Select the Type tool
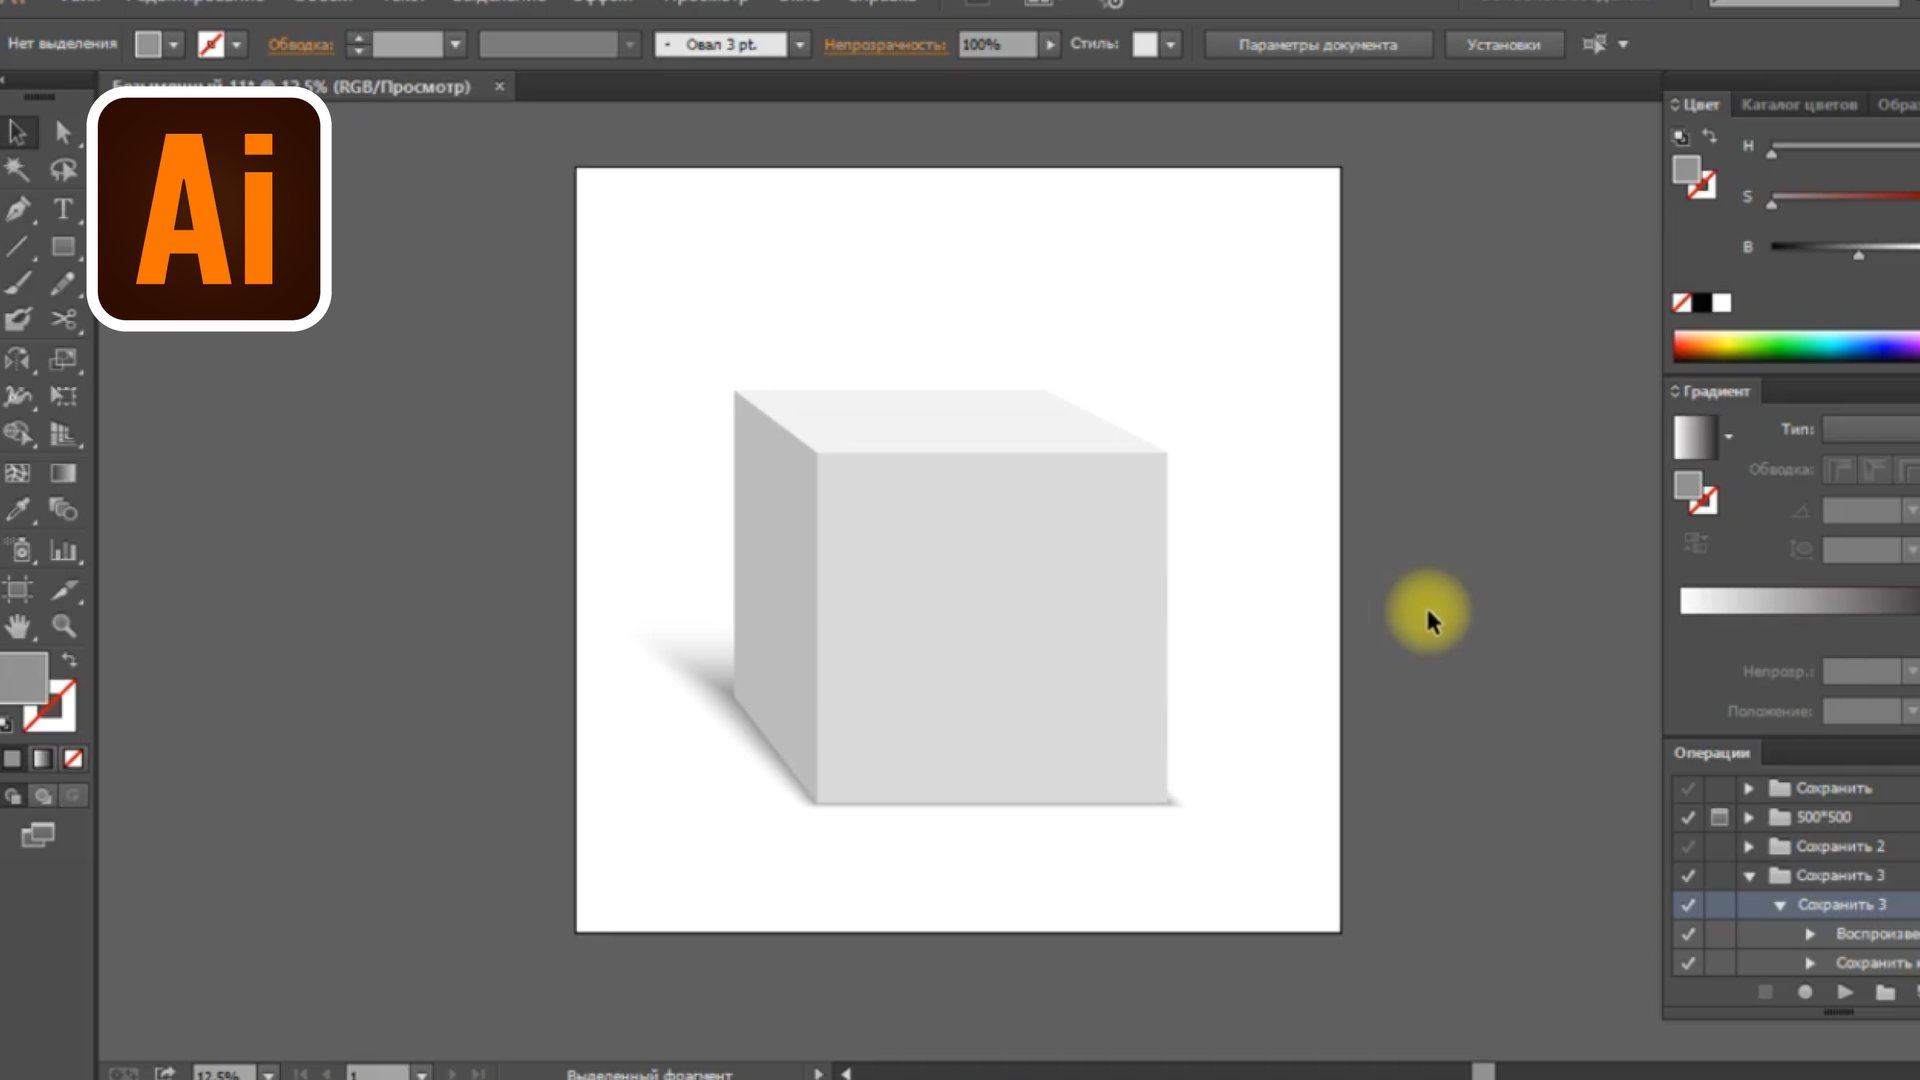This screenshot has height=1080, width=1920. [63, 208]
